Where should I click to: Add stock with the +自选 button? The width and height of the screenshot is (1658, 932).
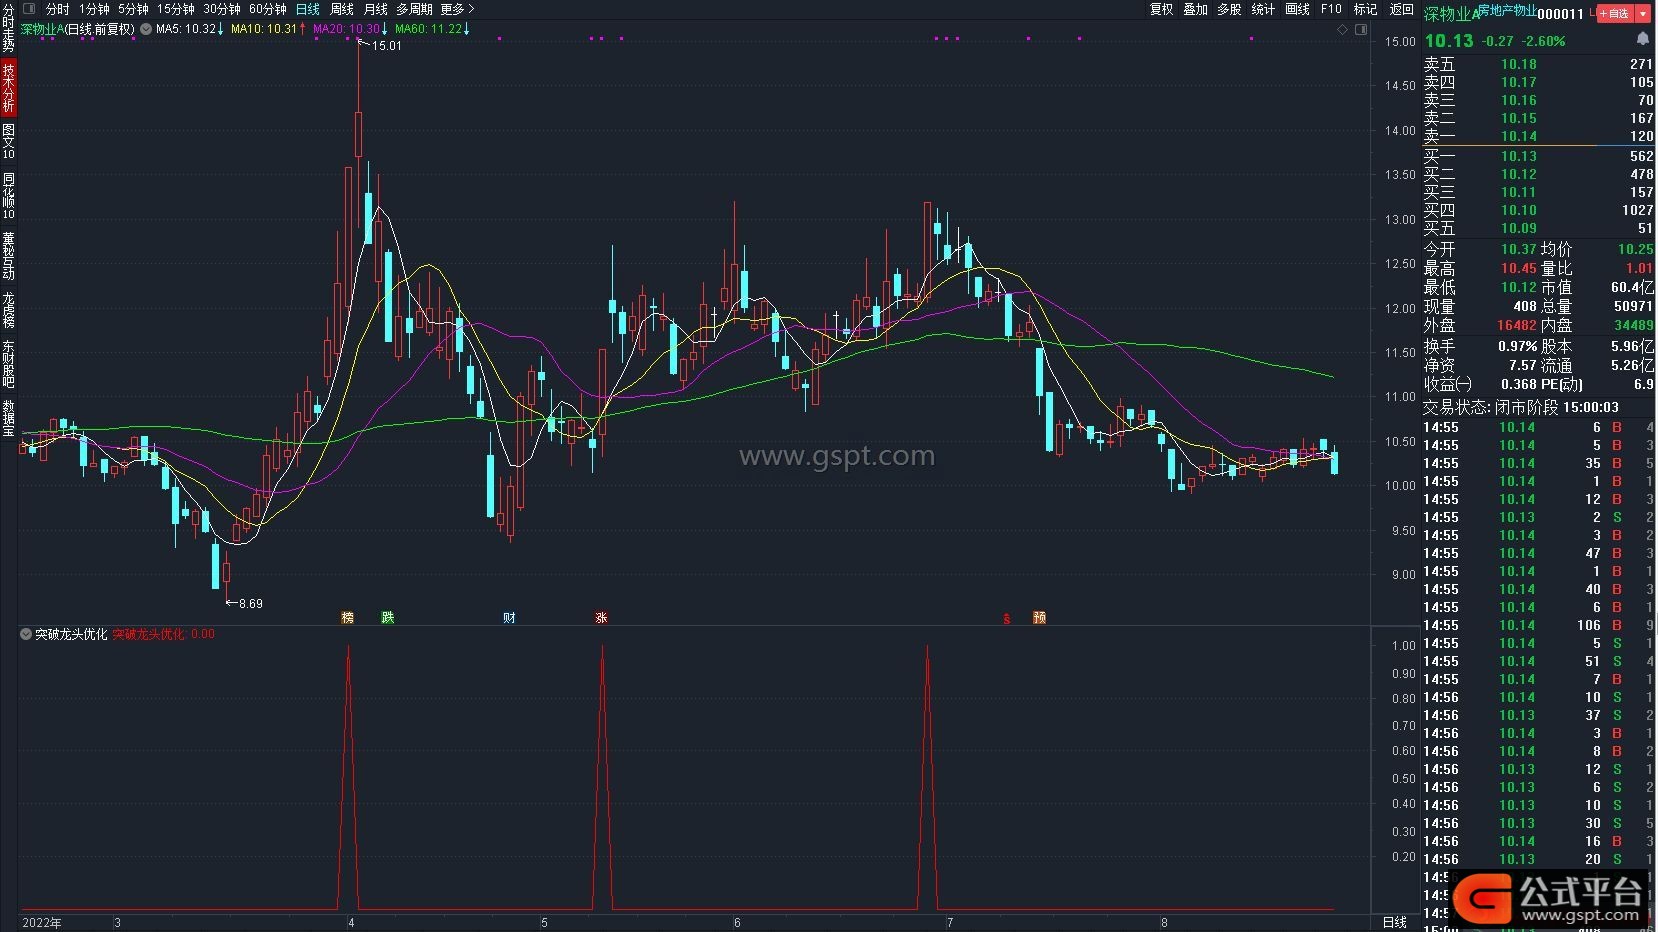click(1614, 13)
